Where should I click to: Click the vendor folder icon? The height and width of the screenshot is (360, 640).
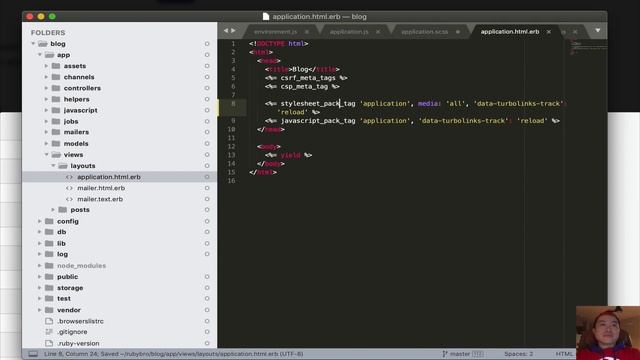[x=49, y=310]
